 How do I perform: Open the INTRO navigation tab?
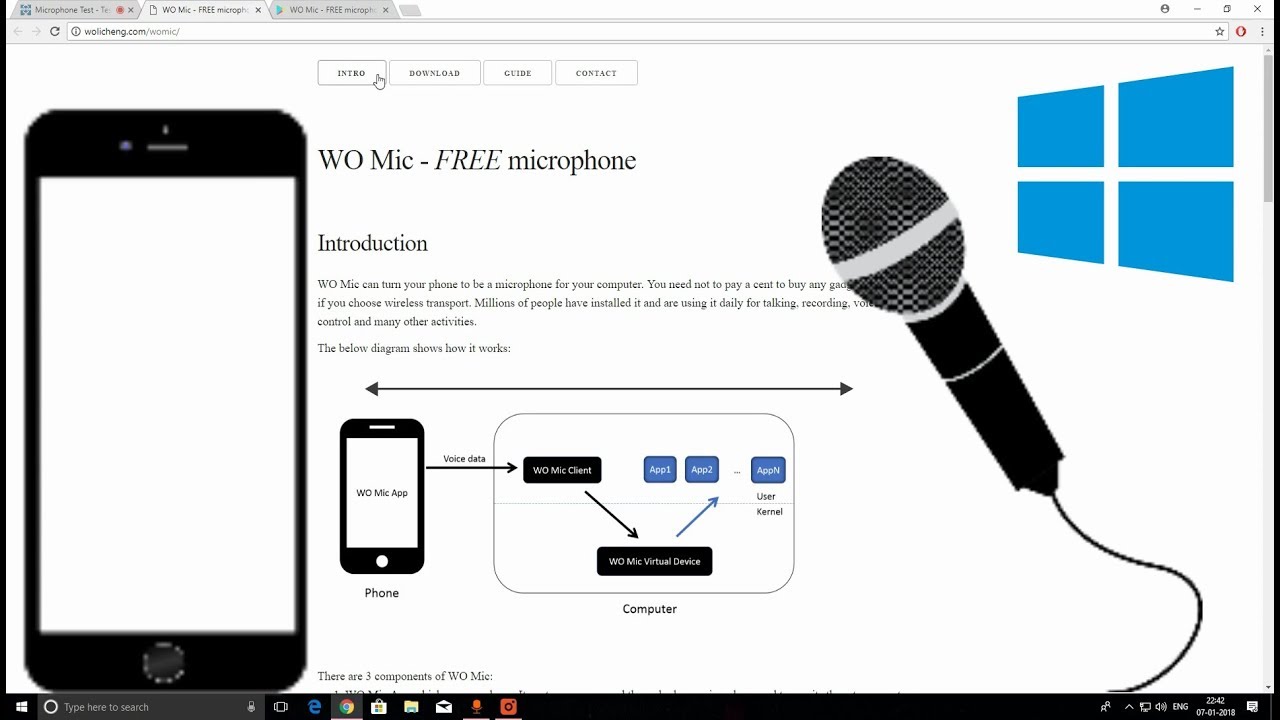click(351, 73)
